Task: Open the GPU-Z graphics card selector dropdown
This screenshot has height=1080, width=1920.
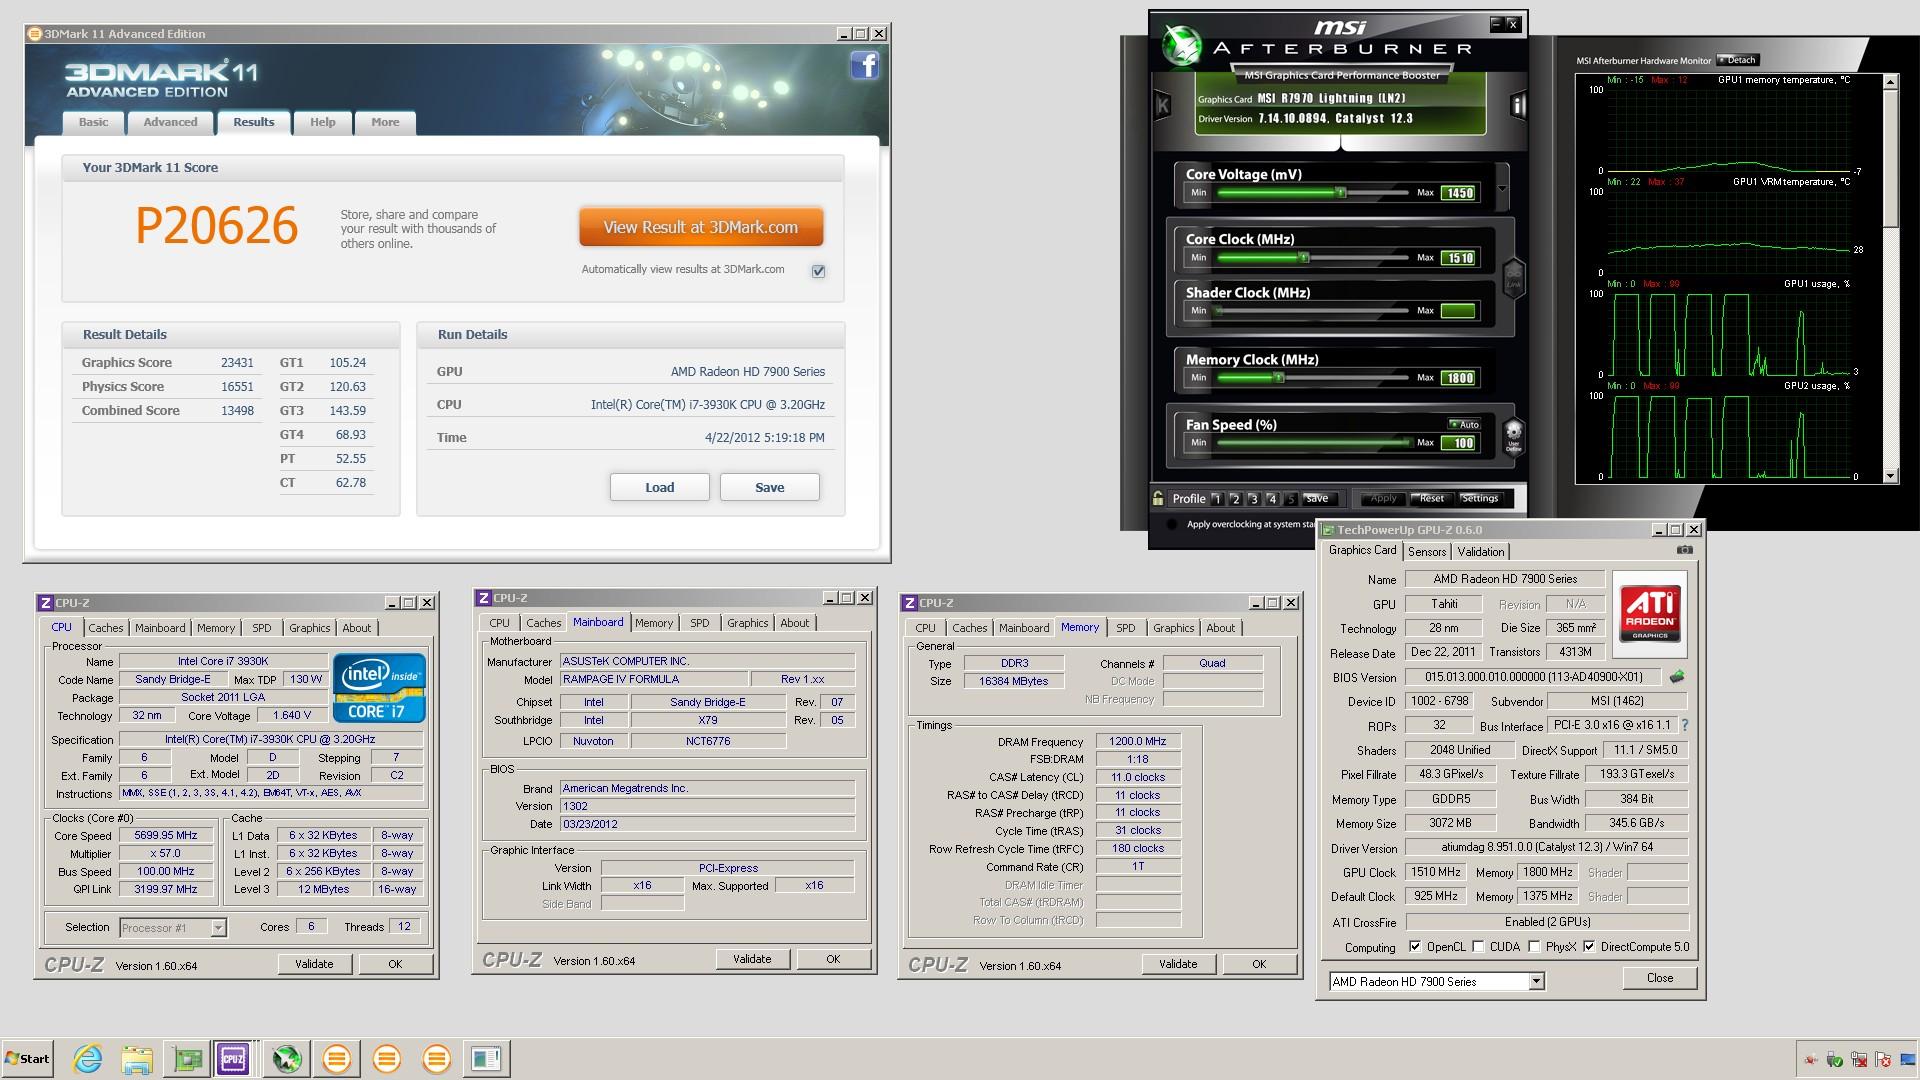Action: [x=1536, y=981]
